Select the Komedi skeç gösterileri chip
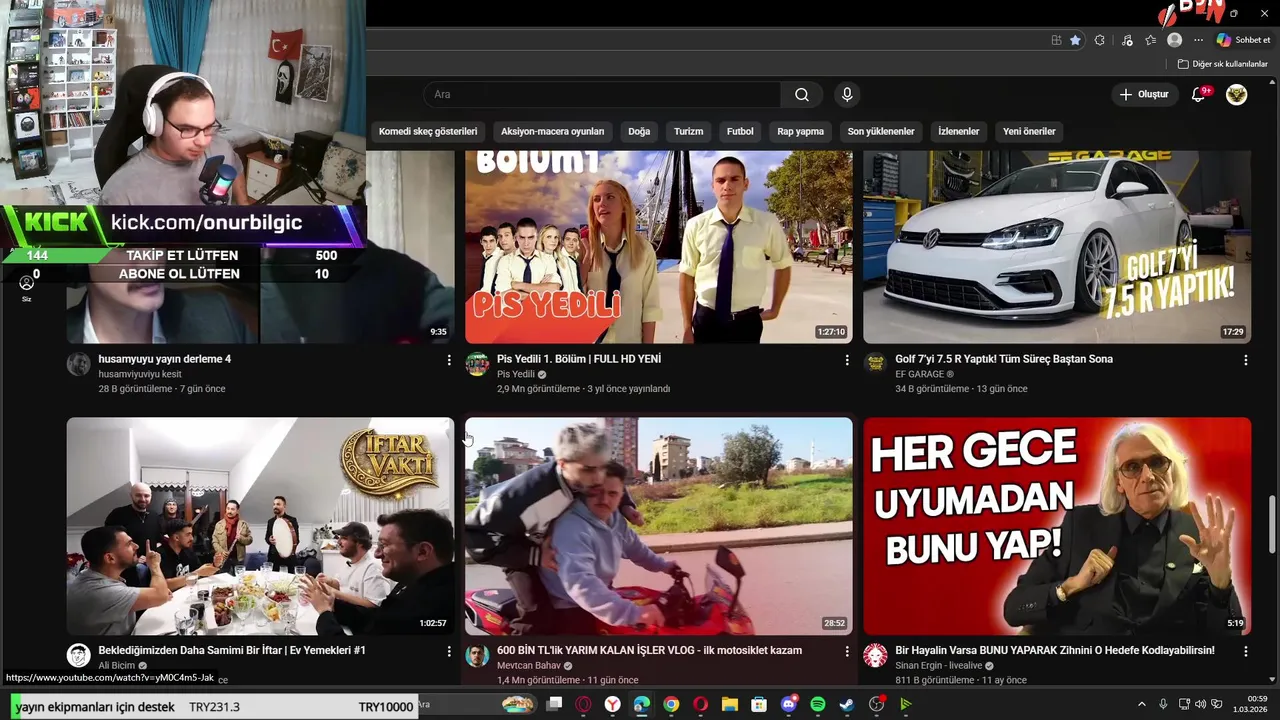 (428, 131)
